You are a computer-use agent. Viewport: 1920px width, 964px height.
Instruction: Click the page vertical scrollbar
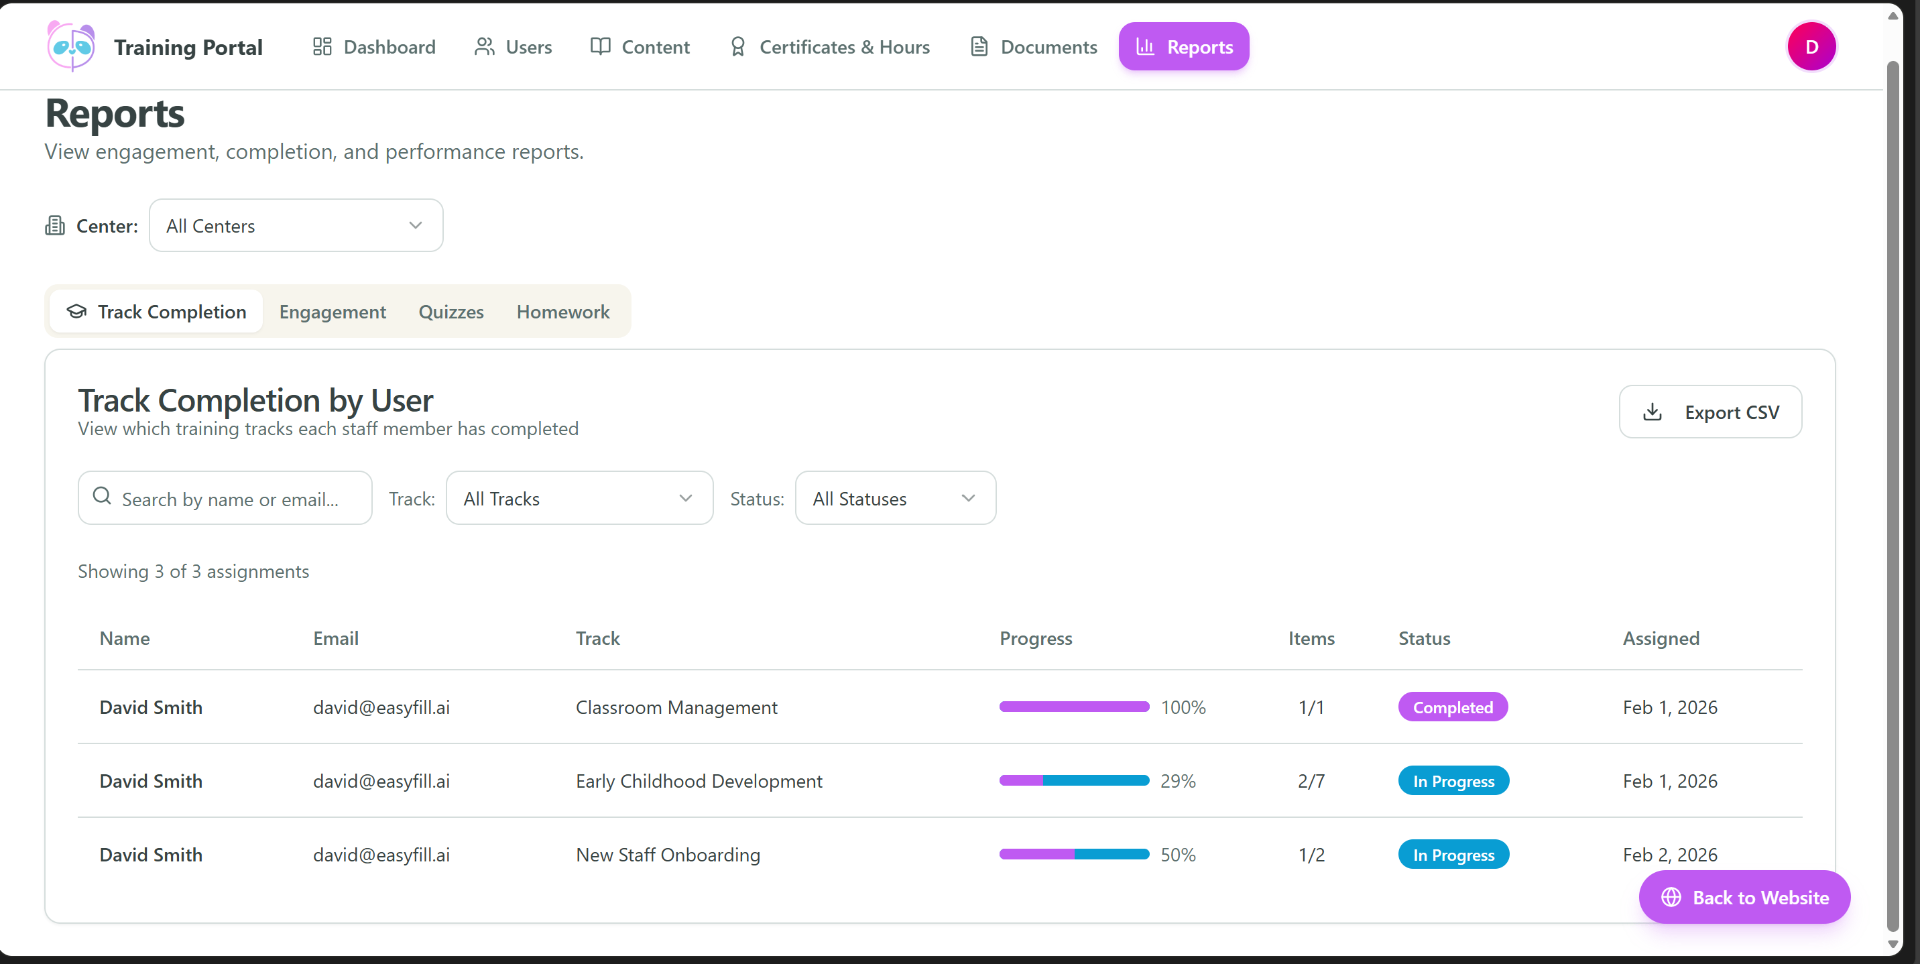[1892, 495]
